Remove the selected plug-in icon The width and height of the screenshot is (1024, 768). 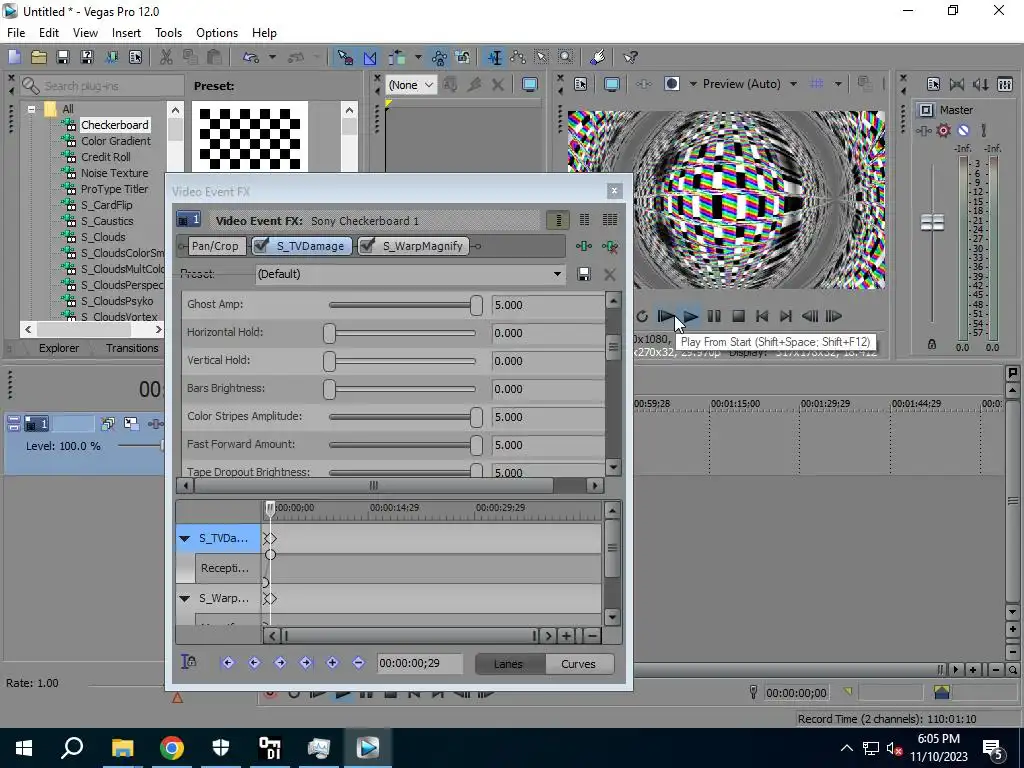click(610, 246)
